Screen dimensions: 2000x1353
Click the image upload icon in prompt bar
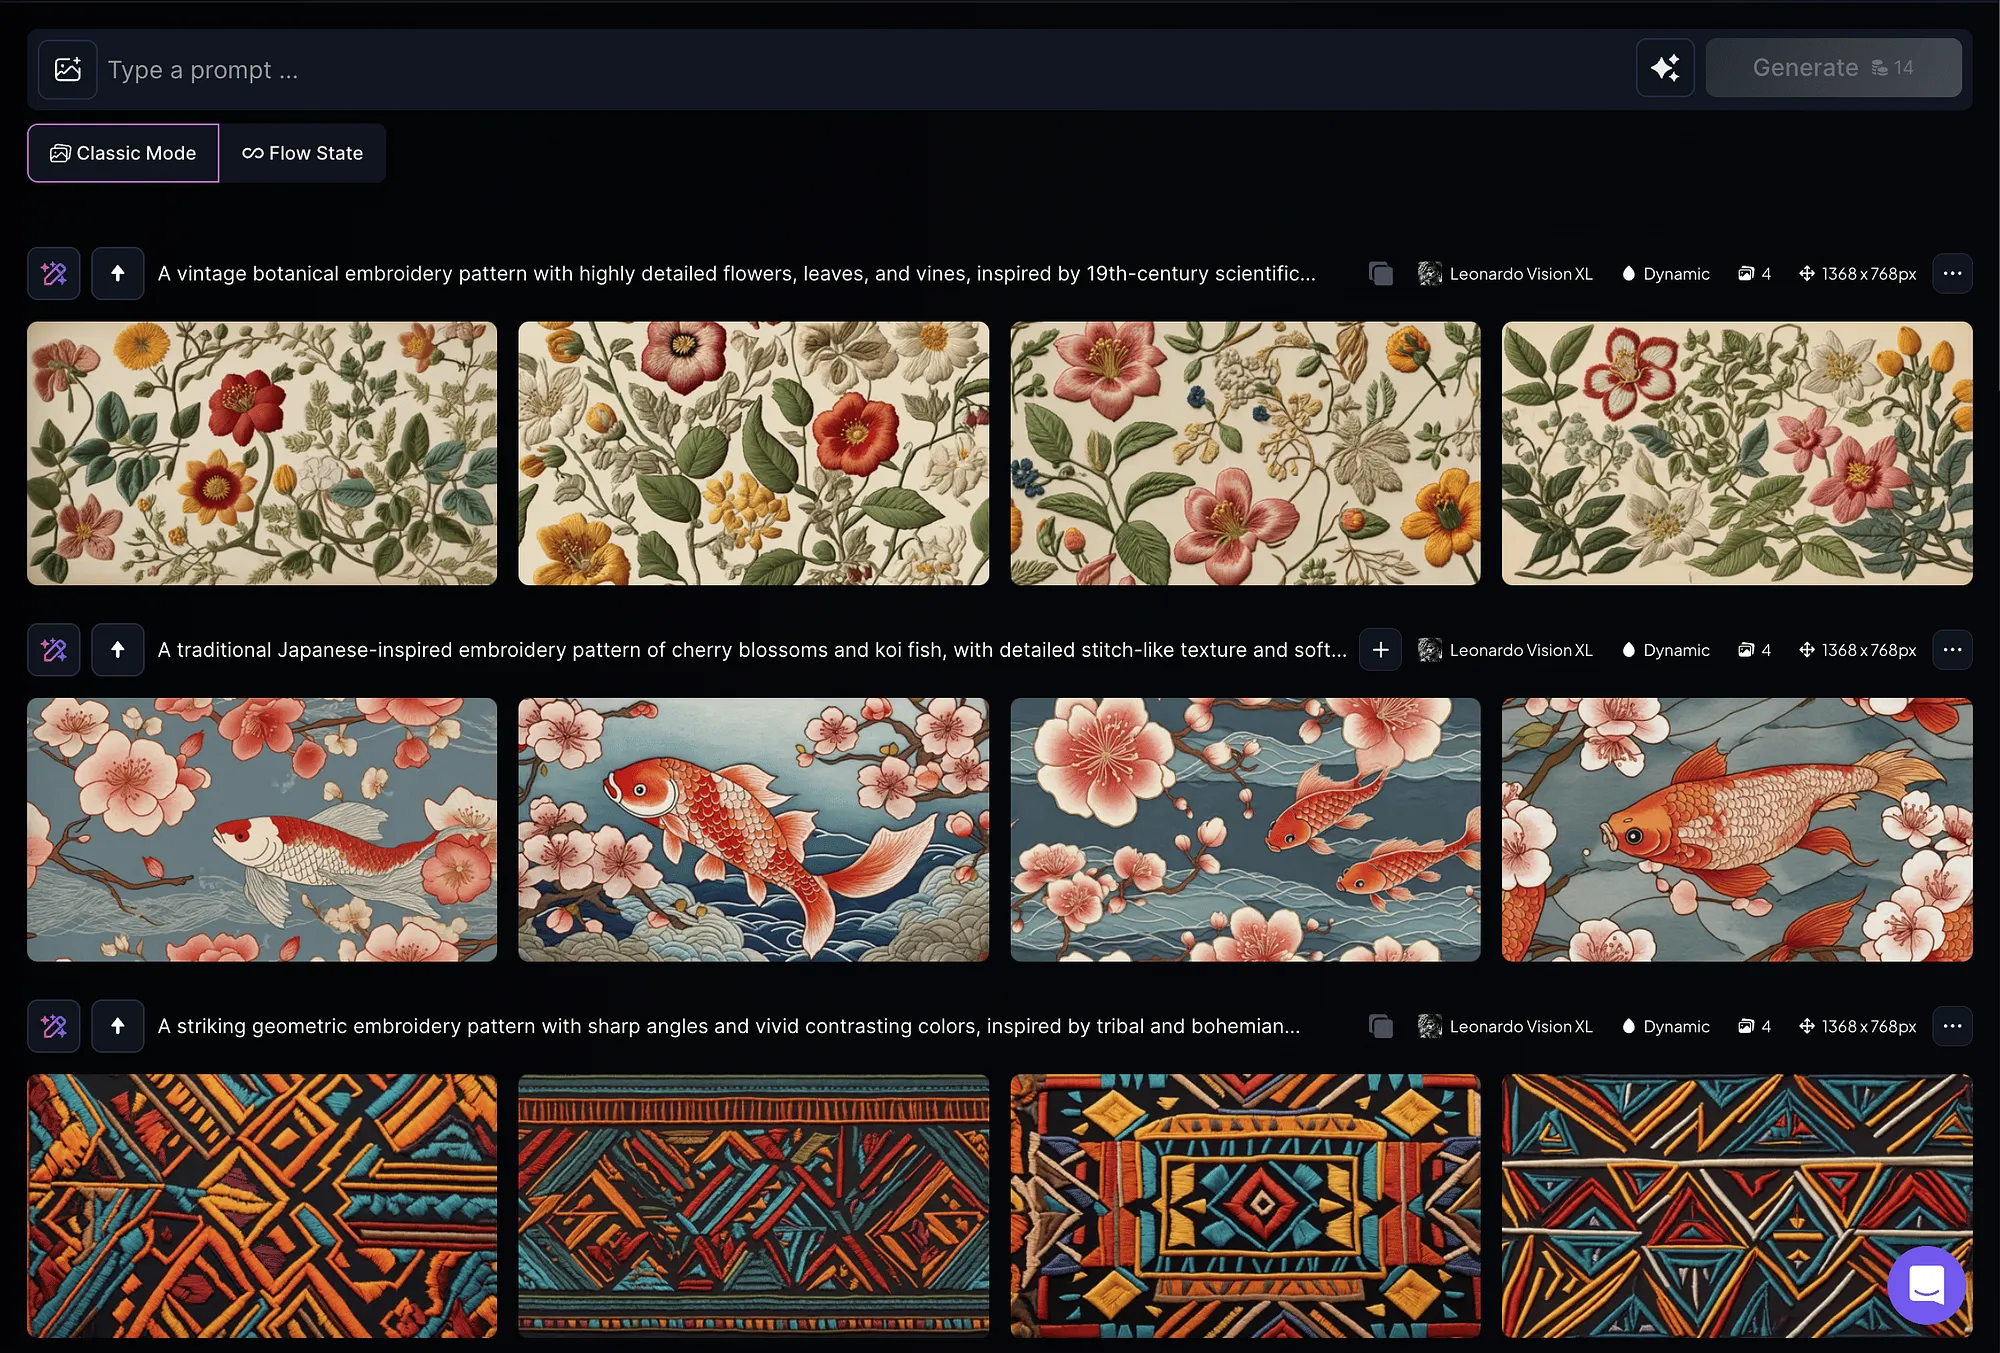tap(68, 69)
